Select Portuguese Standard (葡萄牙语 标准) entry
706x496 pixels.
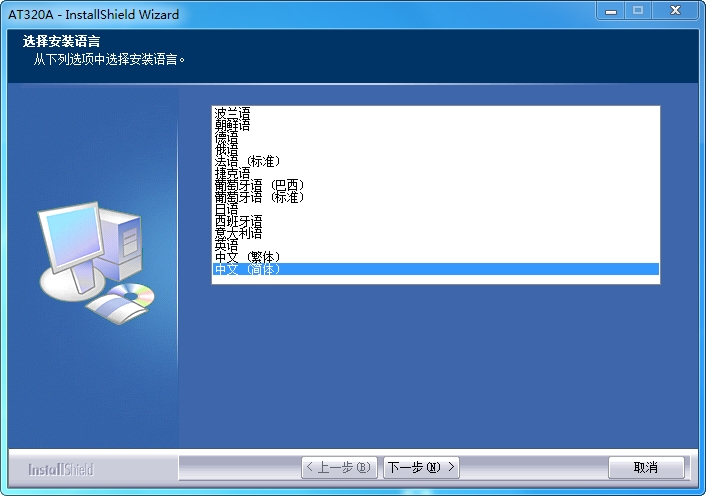[259, 197]
